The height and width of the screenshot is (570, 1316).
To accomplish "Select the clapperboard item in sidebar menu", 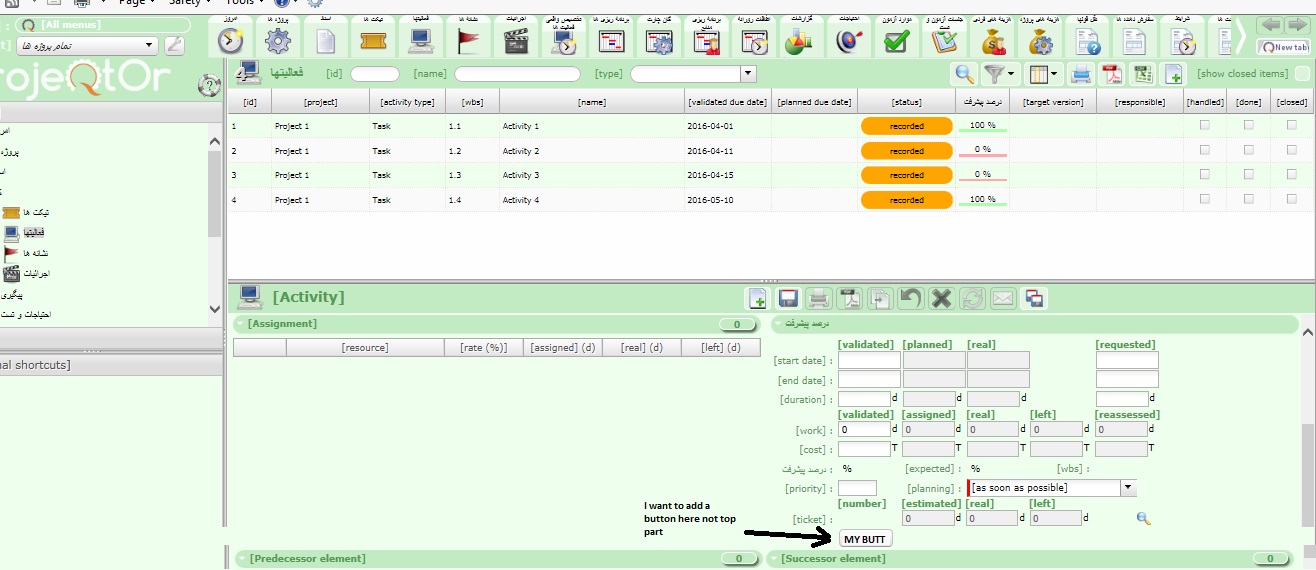I will 12,274.
